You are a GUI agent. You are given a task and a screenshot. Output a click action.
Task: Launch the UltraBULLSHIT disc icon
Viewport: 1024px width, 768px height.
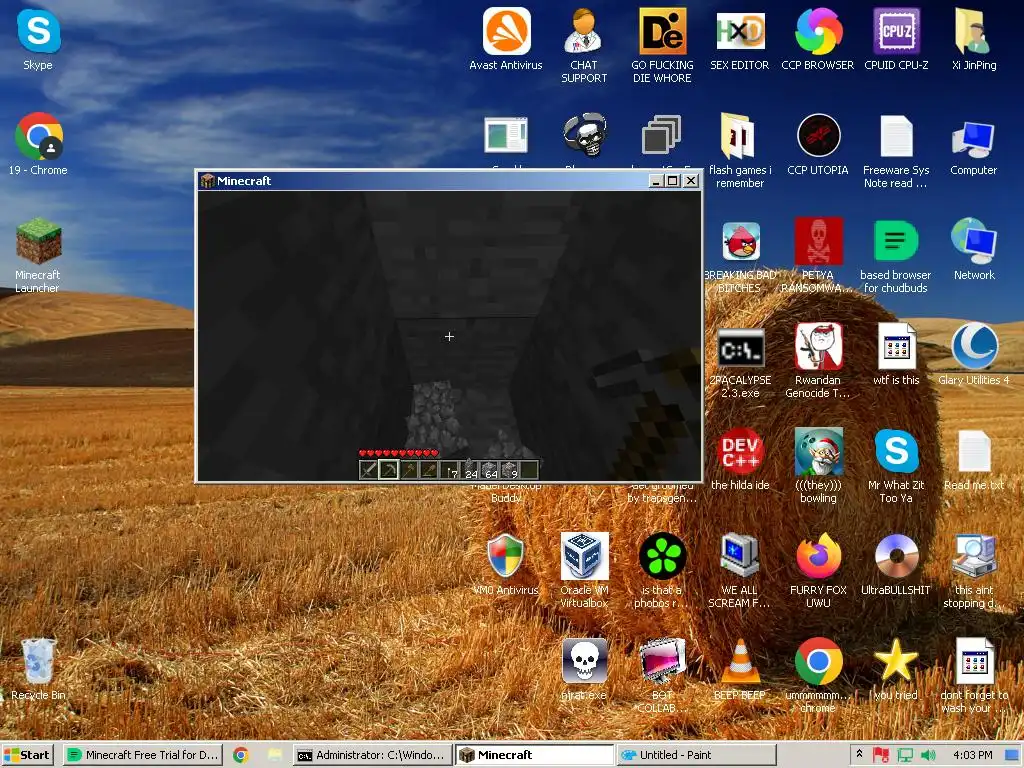(x=895, y=564)
